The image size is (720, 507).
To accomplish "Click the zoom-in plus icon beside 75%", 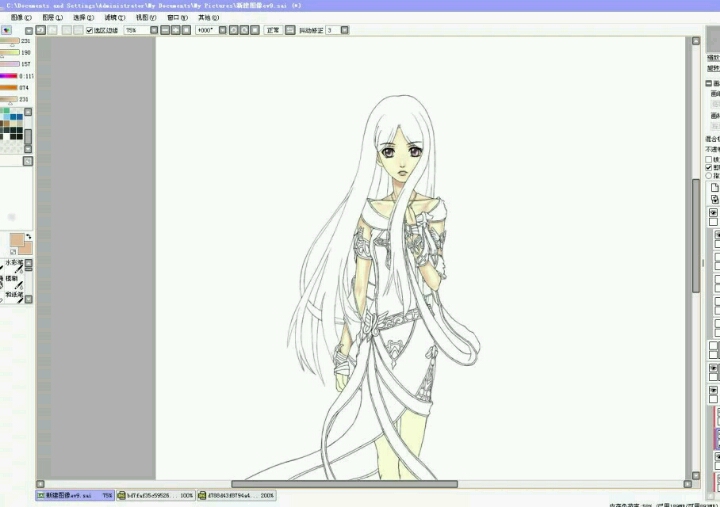I will tap(175, 30).
